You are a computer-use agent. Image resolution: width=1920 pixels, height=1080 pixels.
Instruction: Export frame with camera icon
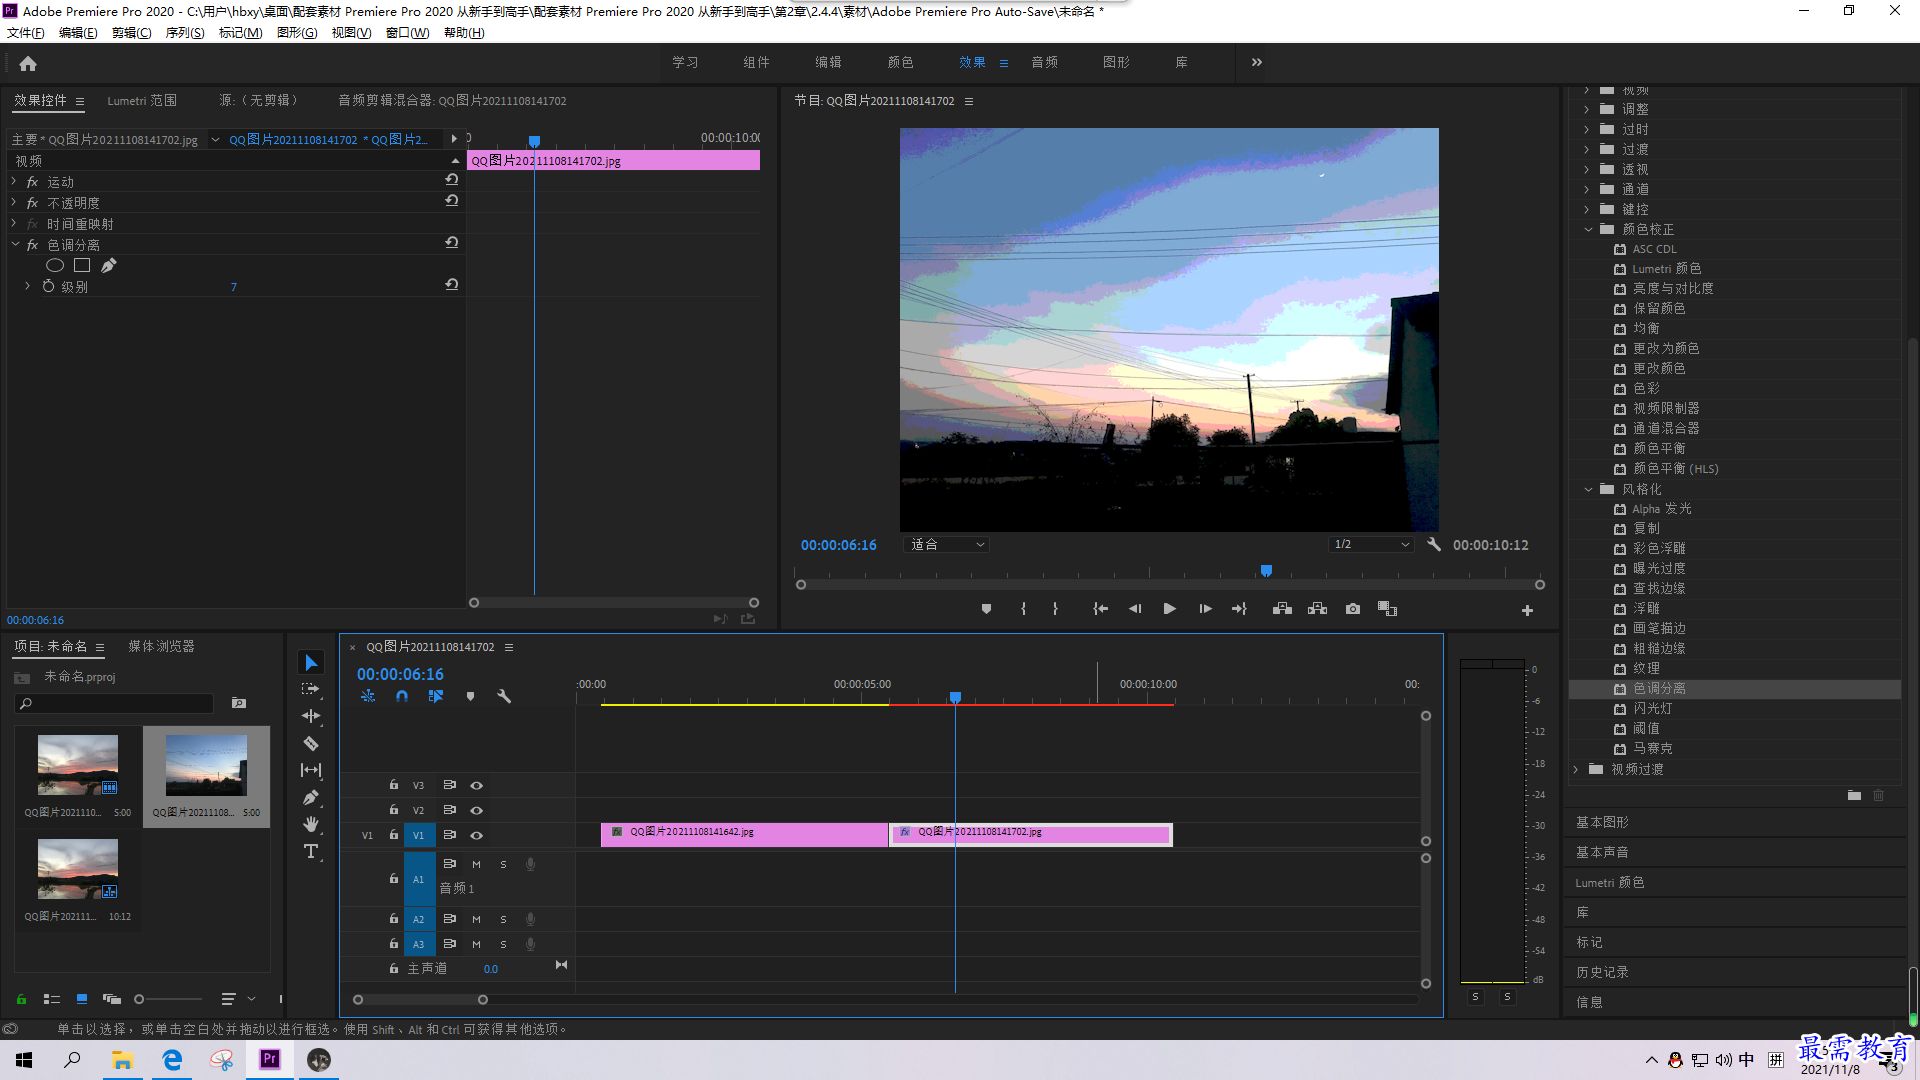[x=1353, y=609]
